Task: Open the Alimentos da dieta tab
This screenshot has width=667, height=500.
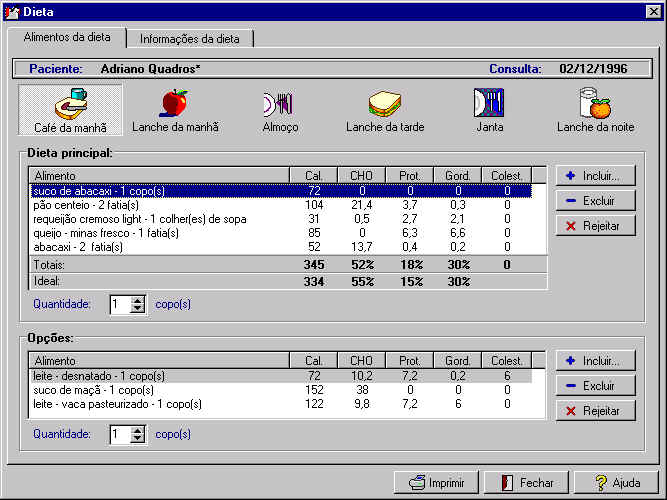Action: 68,37
